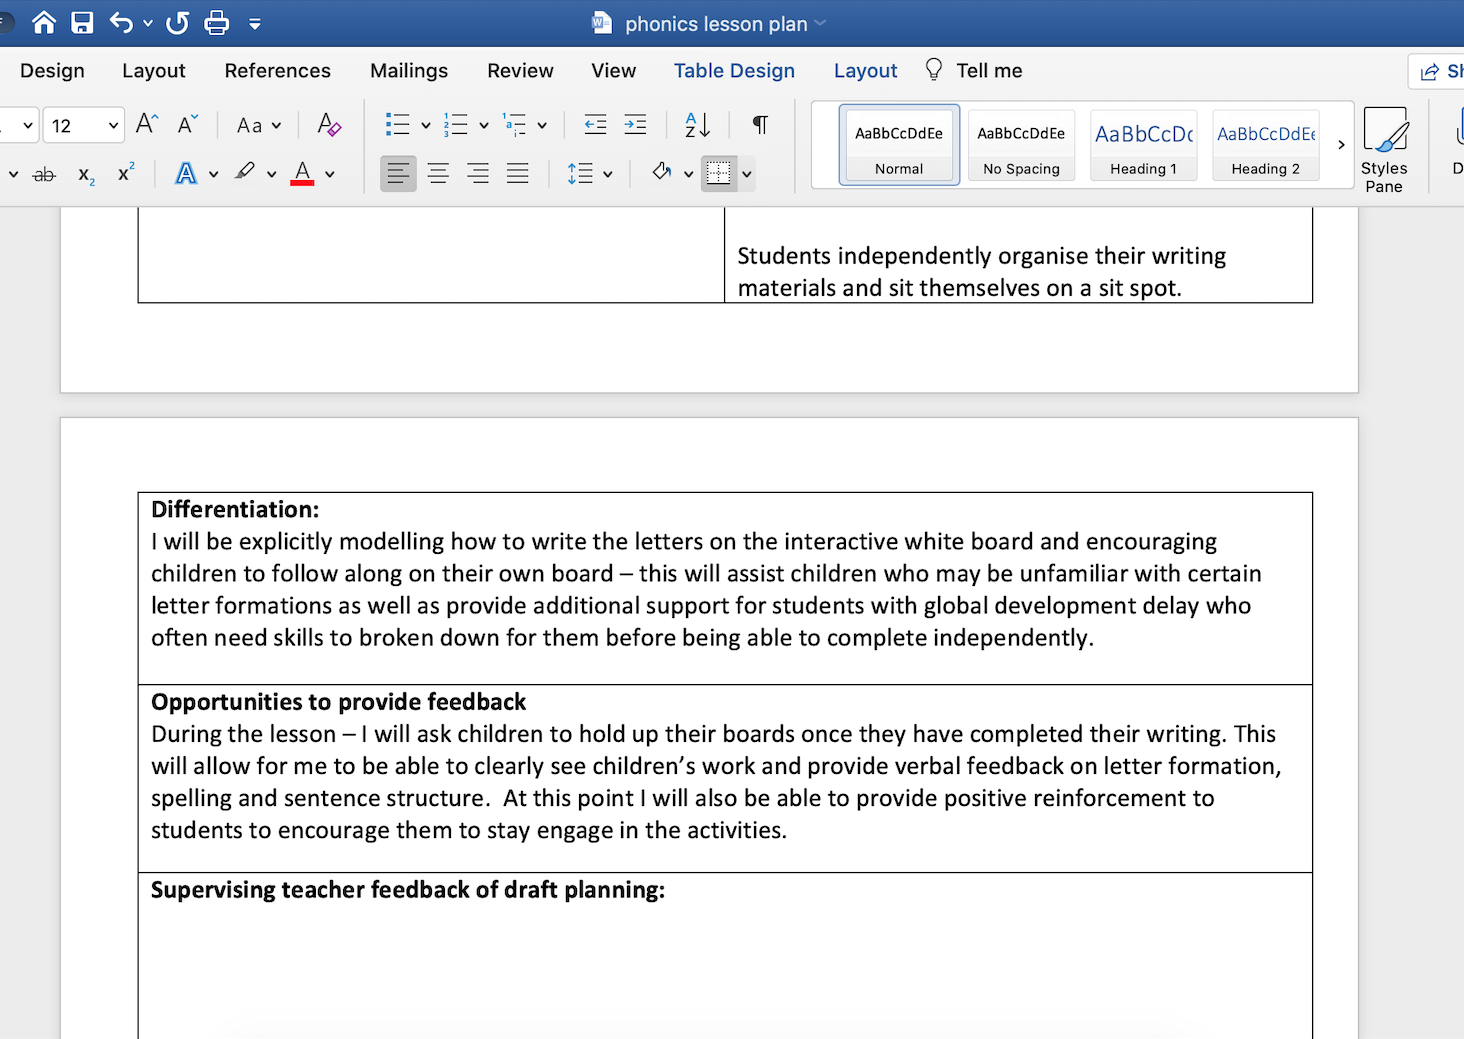The image size is (1464, 1039).
Task: Apply shading with the paint bucket icon
Action: click(661, 172)
